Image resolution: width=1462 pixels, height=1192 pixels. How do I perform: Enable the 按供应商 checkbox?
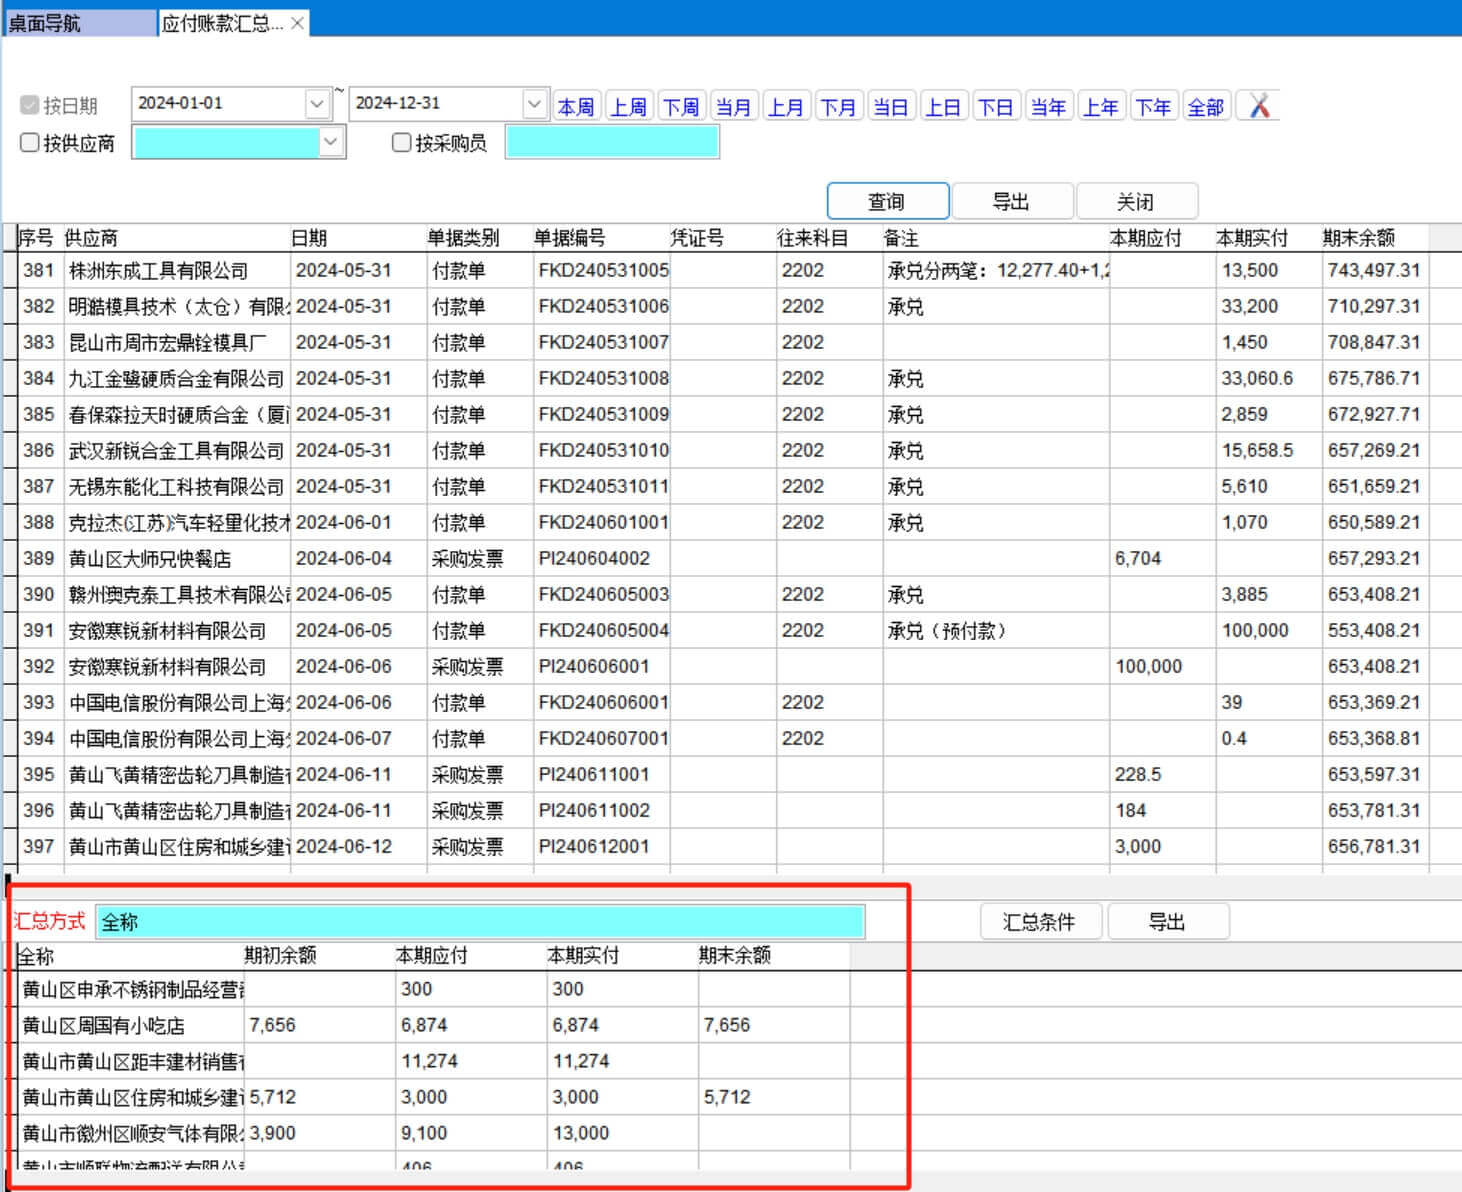coord(30,143)
